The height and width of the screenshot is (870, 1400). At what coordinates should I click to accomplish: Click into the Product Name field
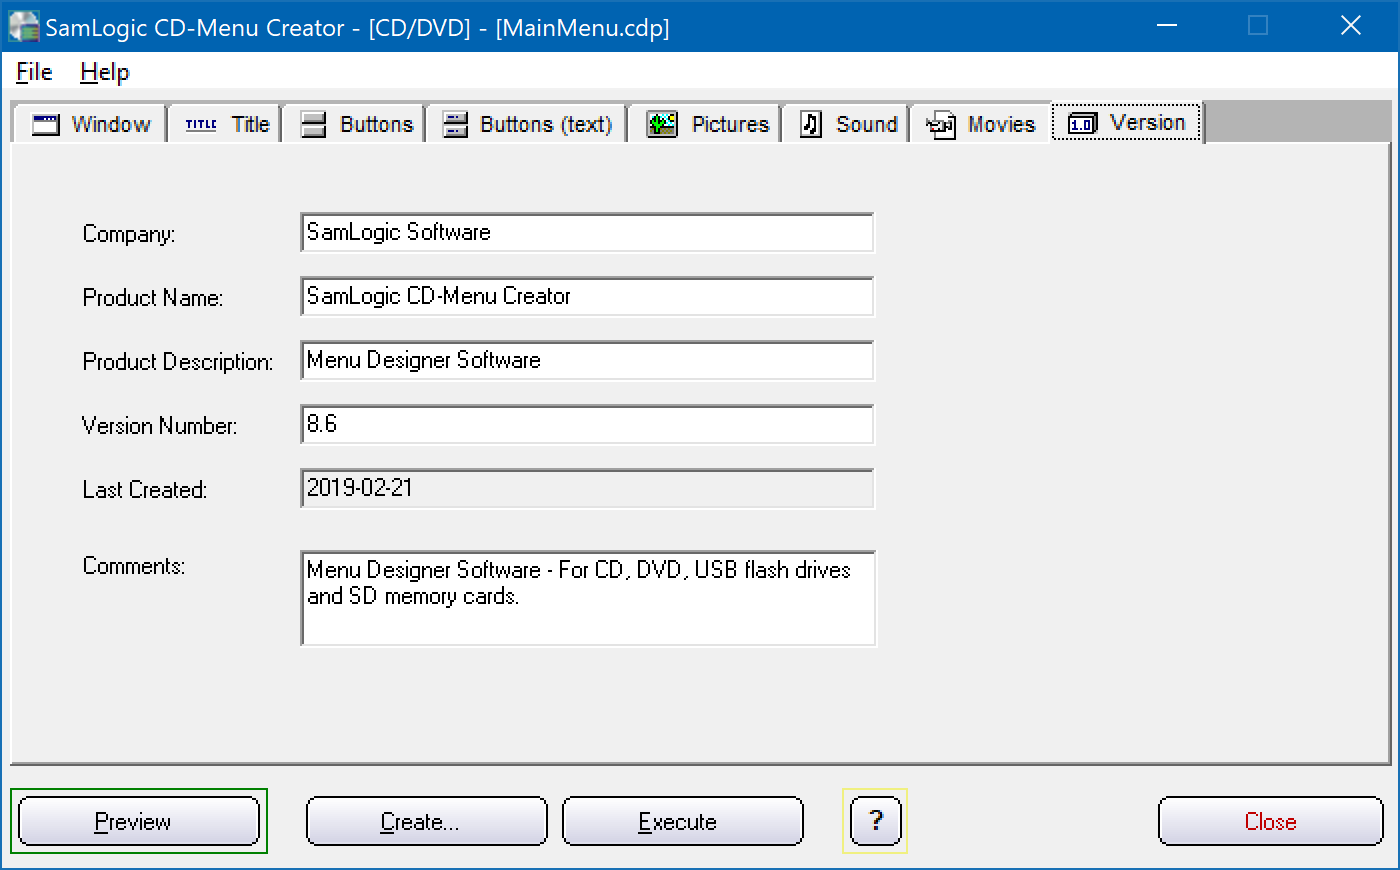(x=587, y=296)
